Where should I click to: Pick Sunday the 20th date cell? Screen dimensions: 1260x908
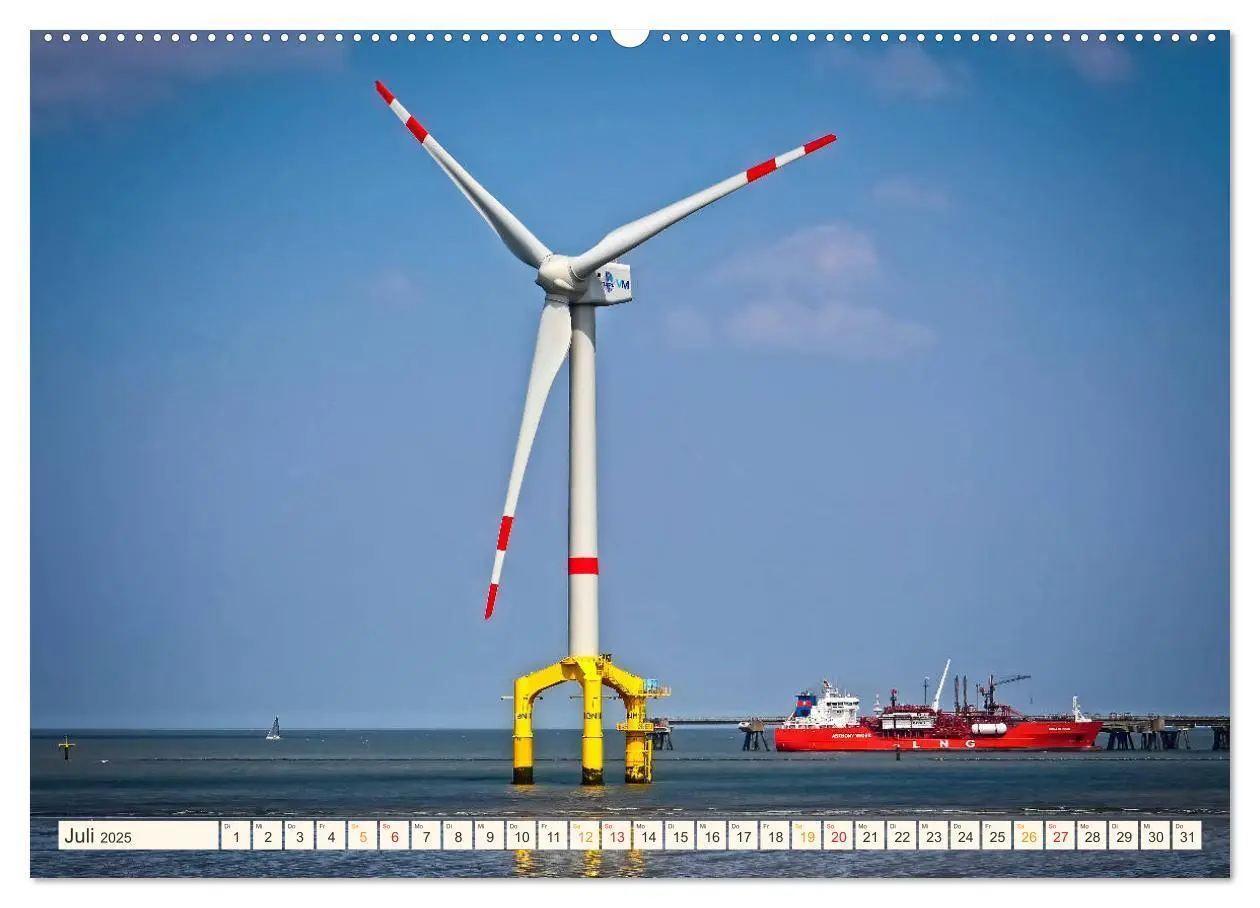click(x=838, y=836)
